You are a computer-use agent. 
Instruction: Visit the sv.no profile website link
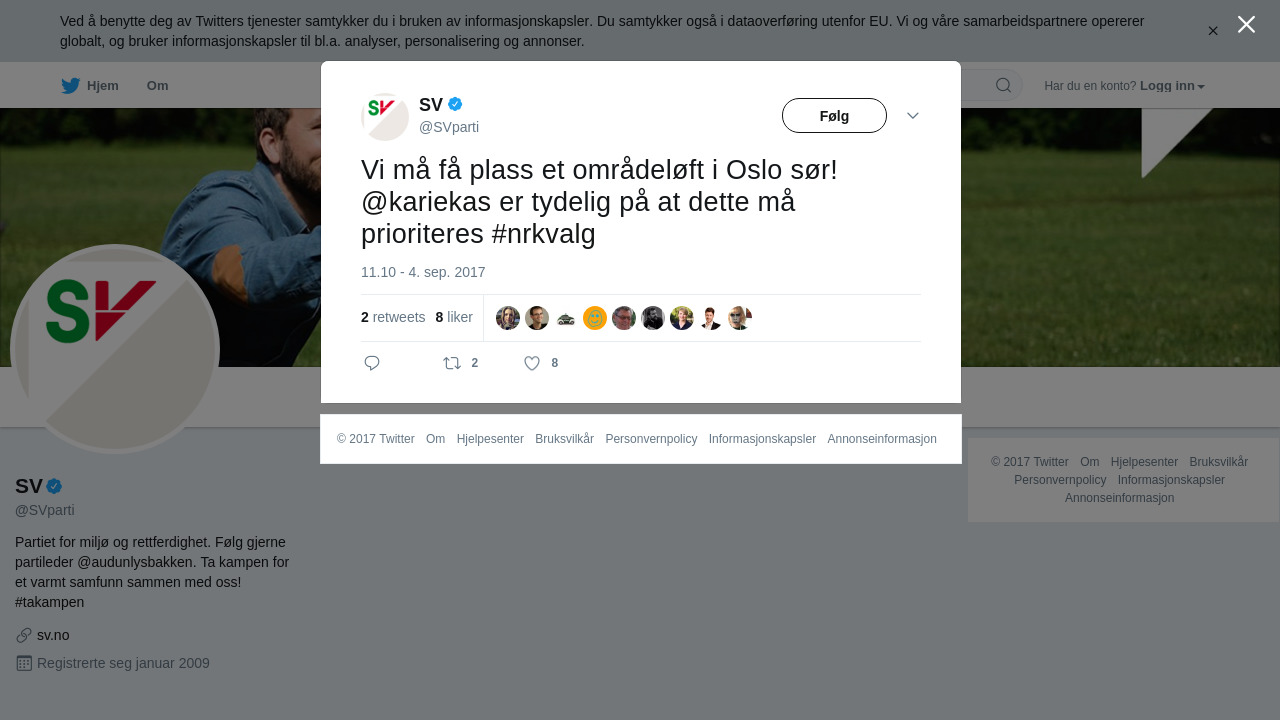click(53, 635)
